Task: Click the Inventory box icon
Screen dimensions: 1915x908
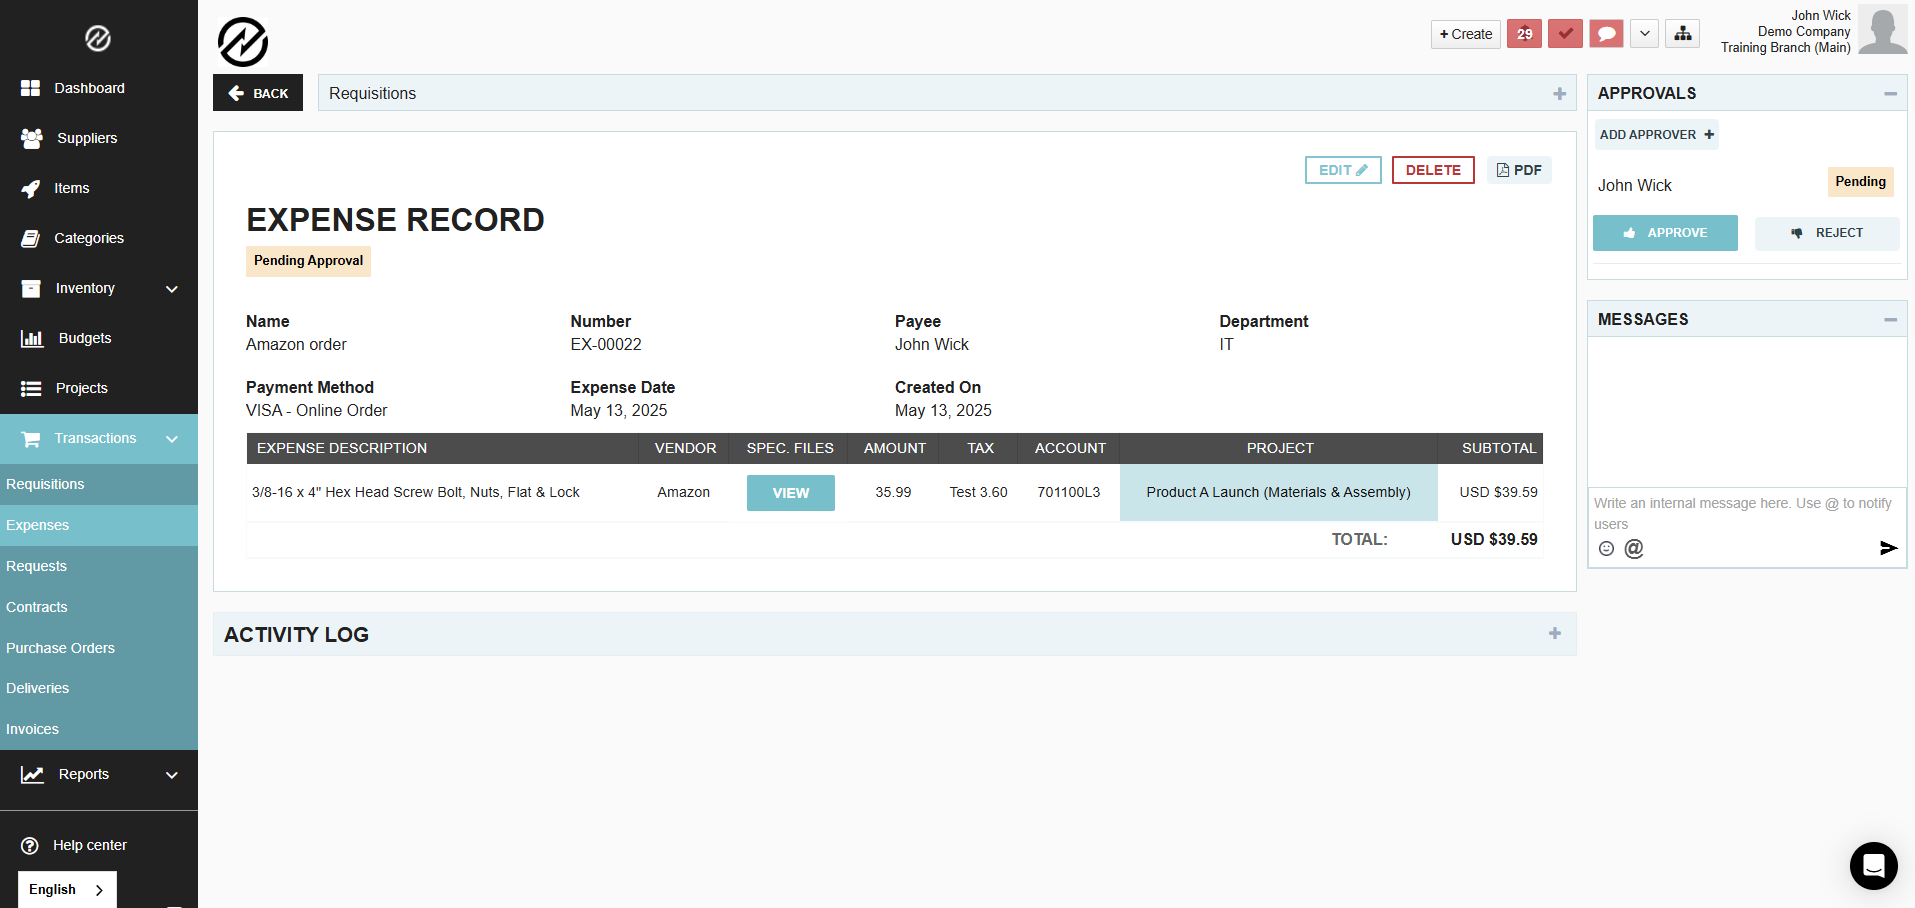Action: pyautogui.click(x=31, y=288)
